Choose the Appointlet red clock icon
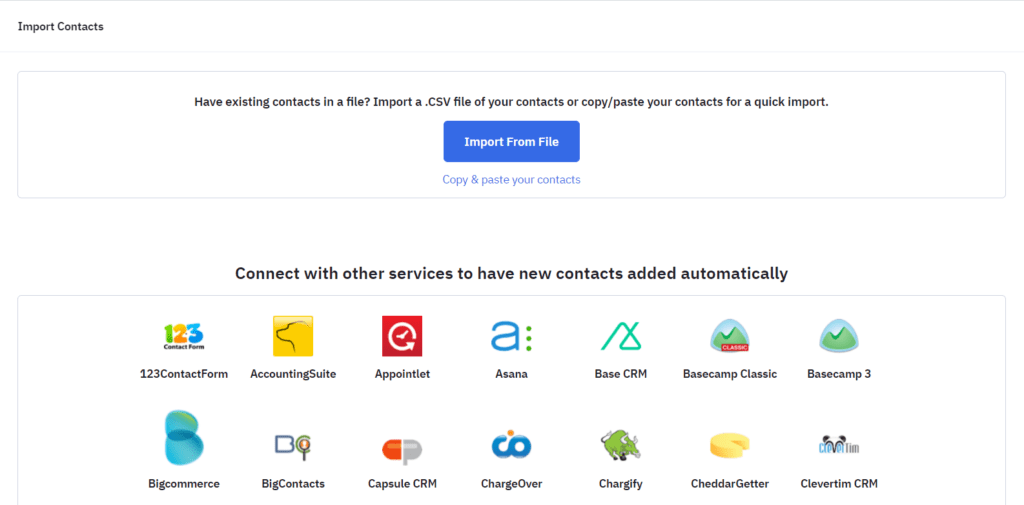This screenshot has width=1024, height=505. (x=402, y=336)
